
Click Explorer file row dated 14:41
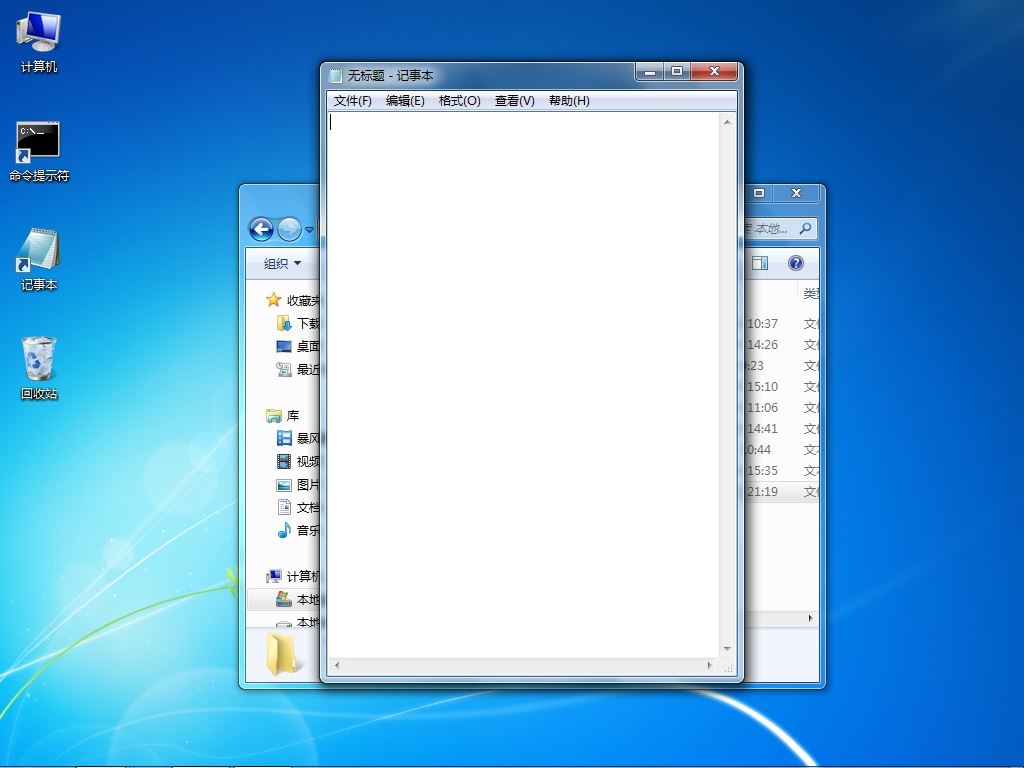click(782, 428)
